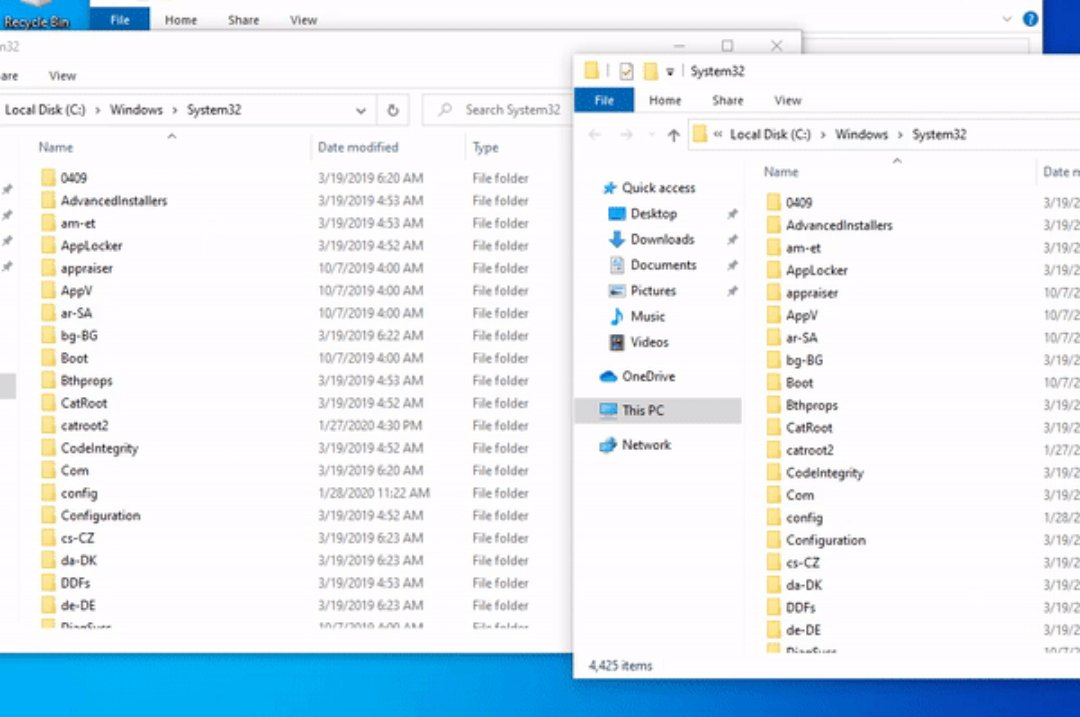Select This PC in navigation pane

(x=658, y=411)
